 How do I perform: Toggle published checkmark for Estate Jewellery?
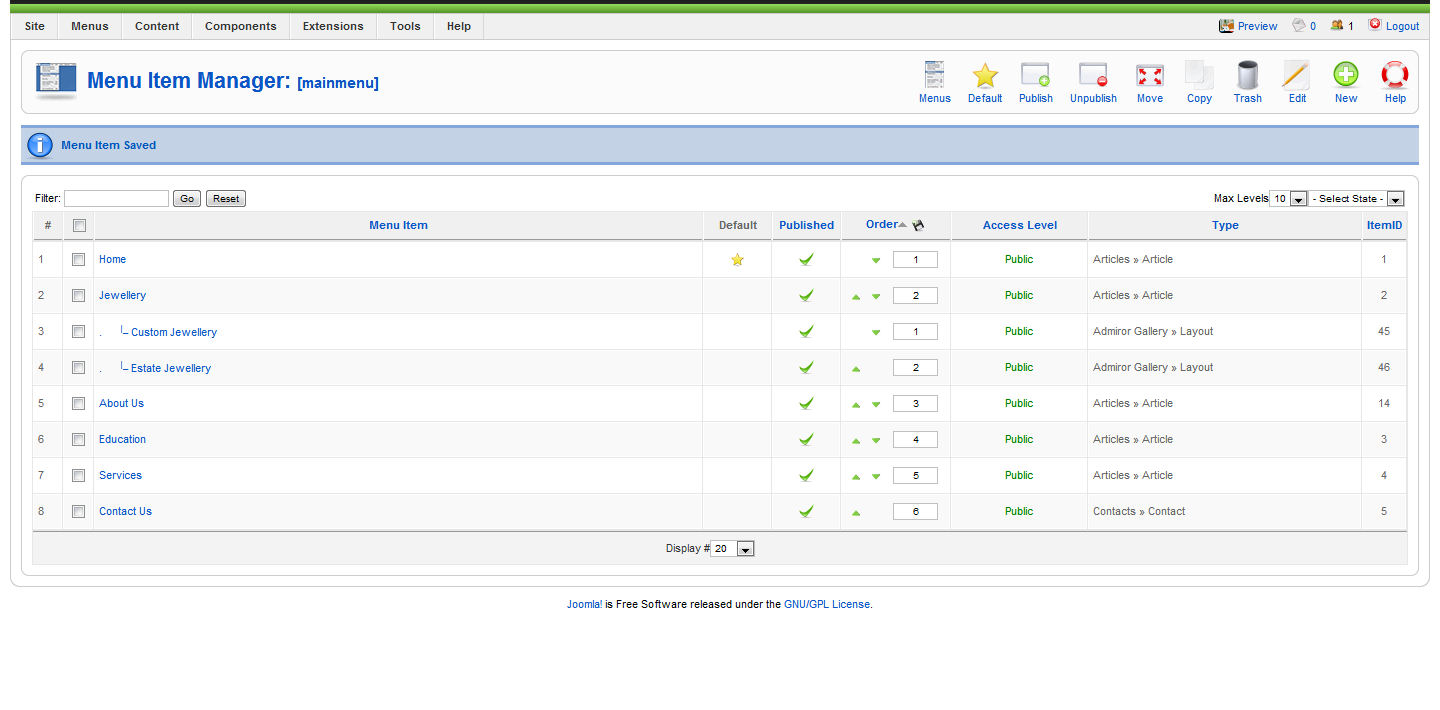pyautogui.click(x=806, y=368)
